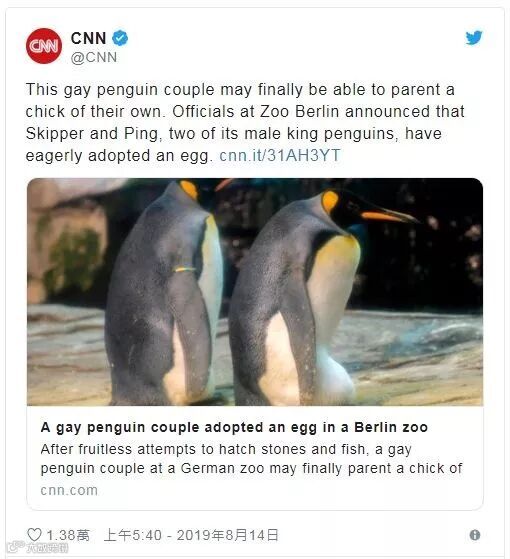Open the CNN display name
This screenshot has height=559, width=510.
tap(88, 38)
